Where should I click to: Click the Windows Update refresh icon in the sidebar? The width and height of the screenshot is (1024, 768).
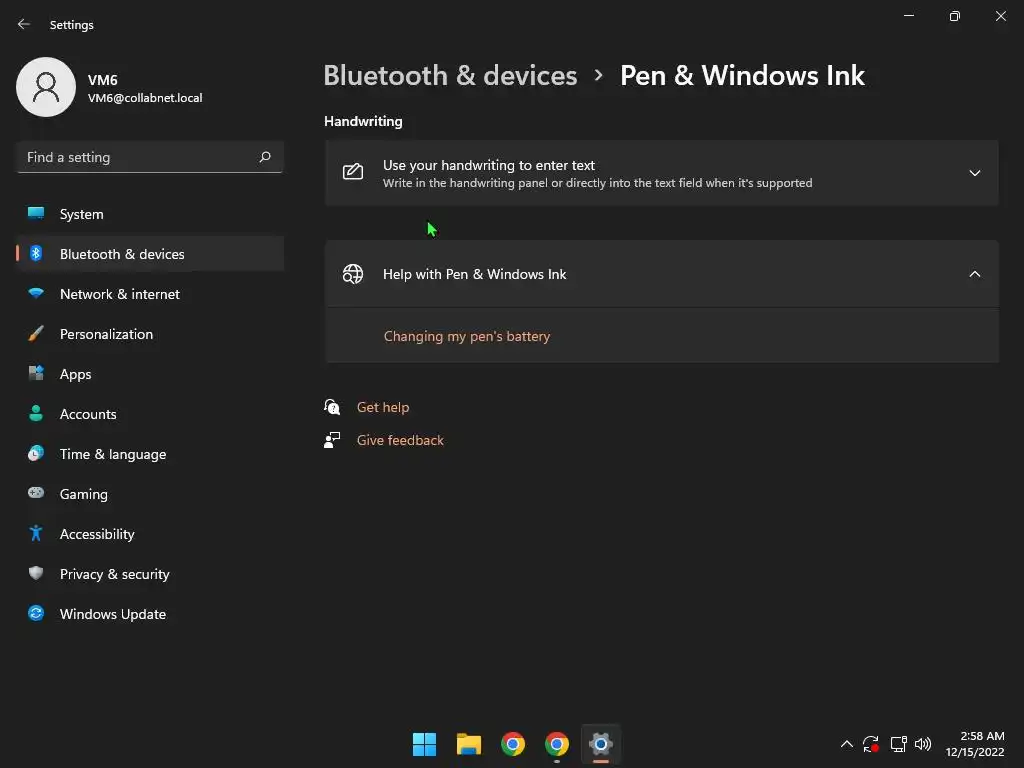click(x=36, y=613)
